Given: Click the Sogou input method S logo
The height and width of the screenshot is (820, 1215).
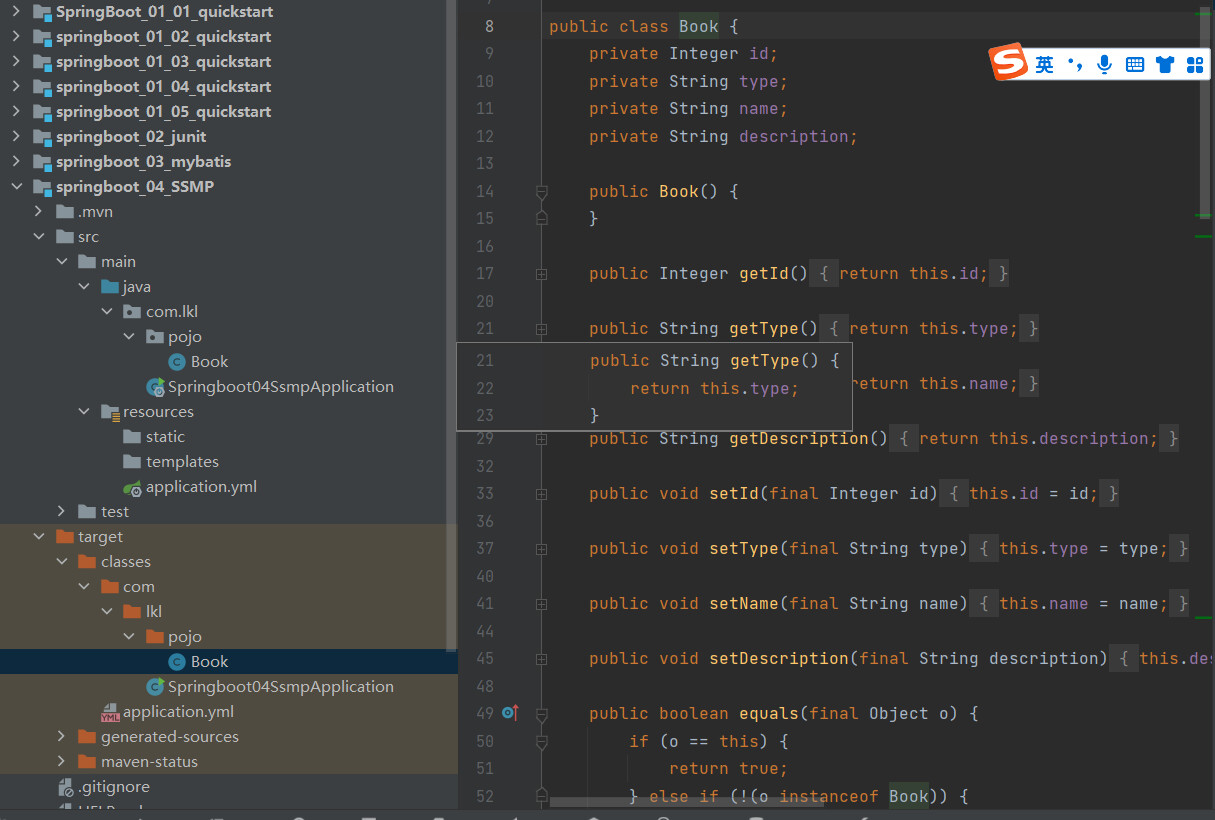Looking at the screenshot, I should coord(1008,62).
